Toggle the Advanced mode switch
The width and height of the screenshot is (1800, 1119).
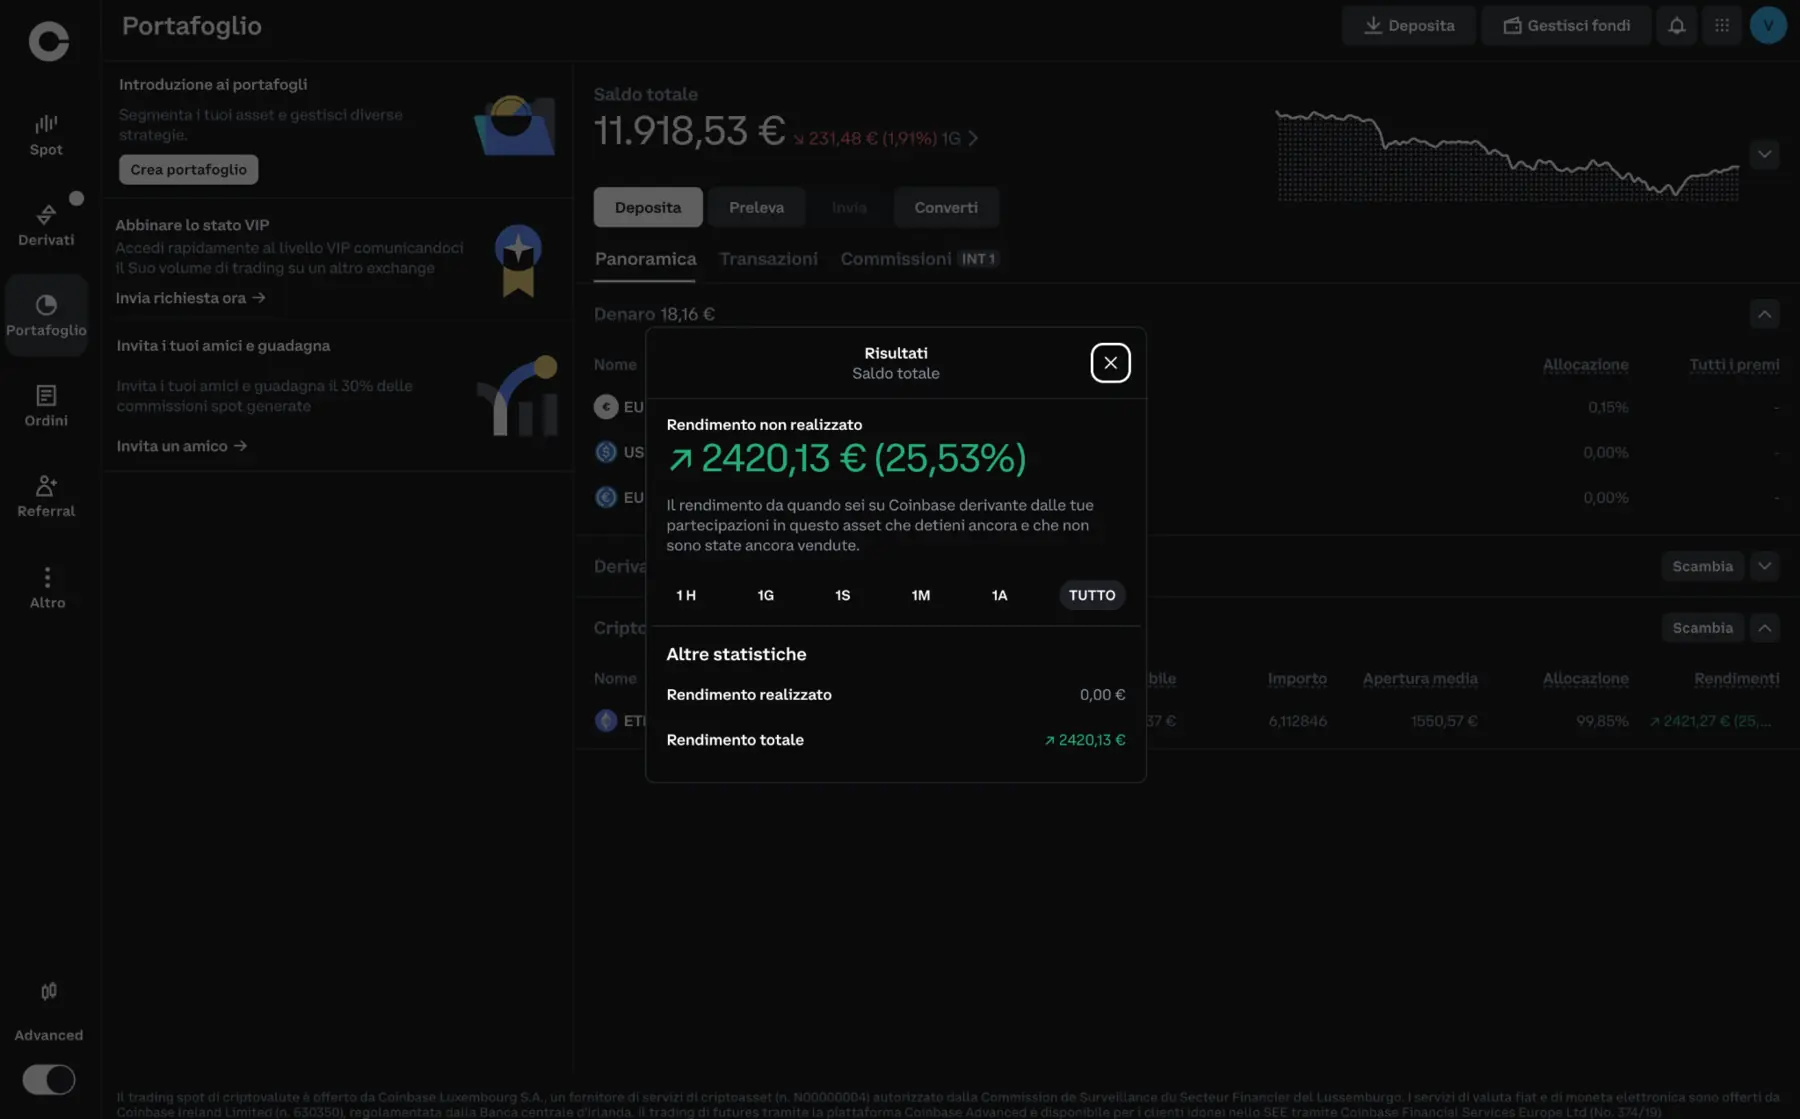click(48, 1079)
